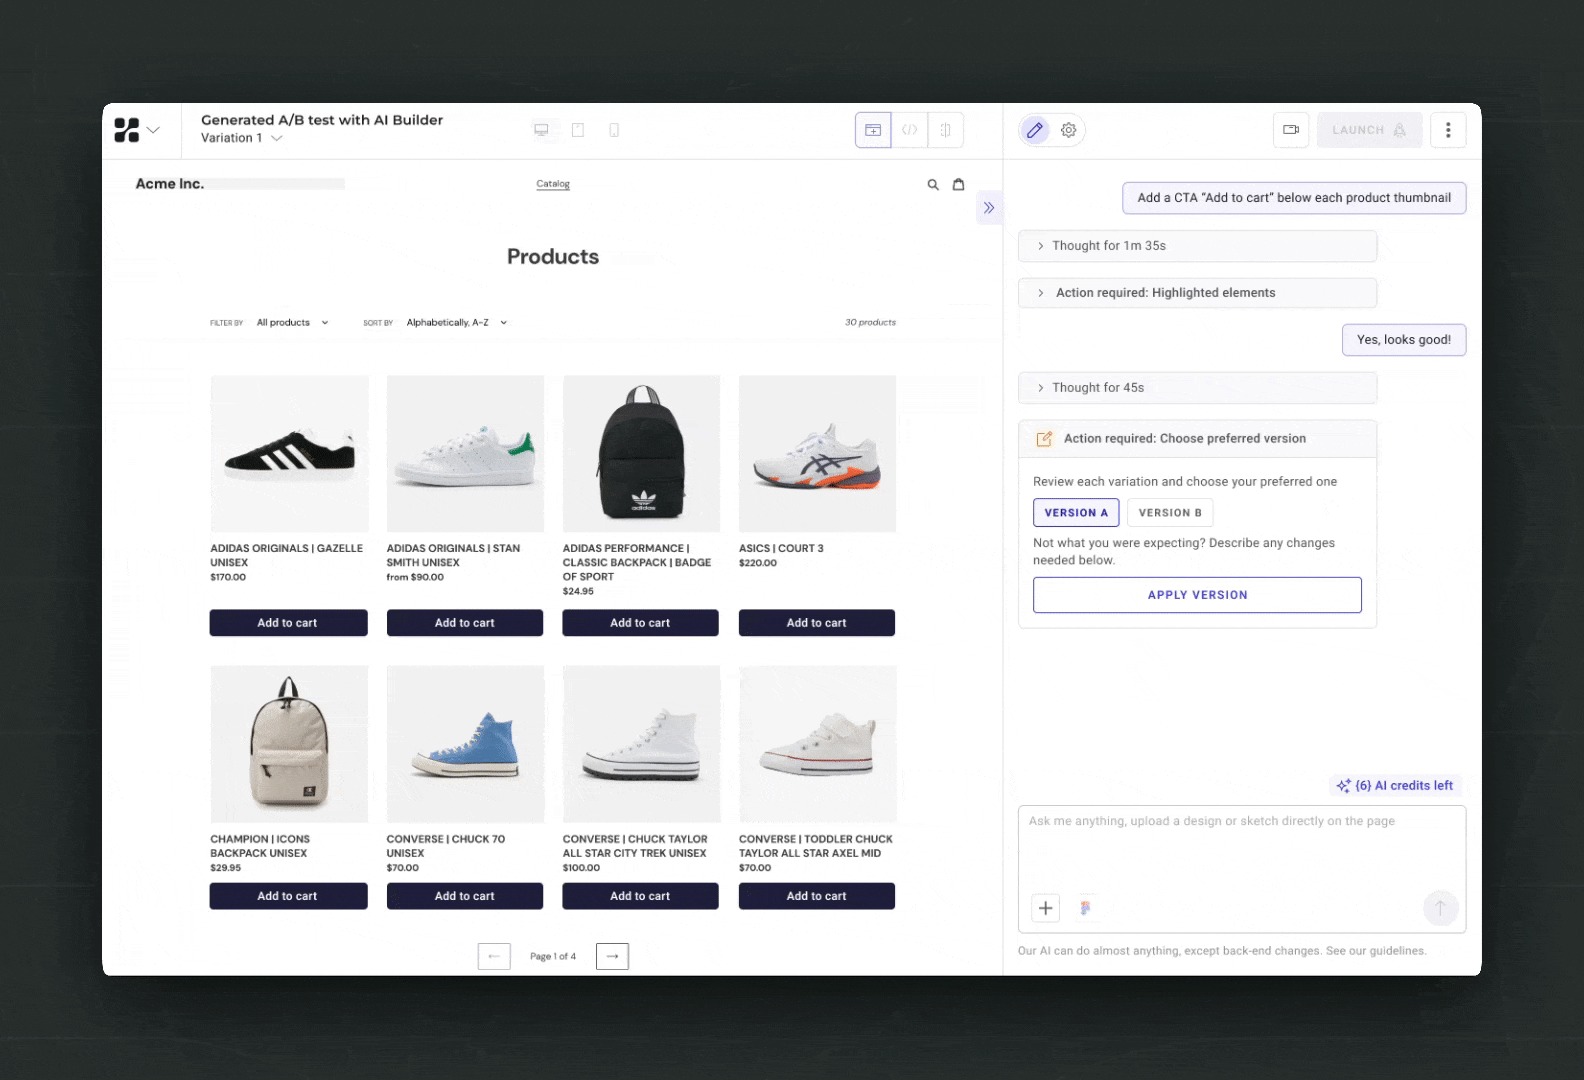Open the Stan Smith white sneaker thumbnail

coord(465,454)
